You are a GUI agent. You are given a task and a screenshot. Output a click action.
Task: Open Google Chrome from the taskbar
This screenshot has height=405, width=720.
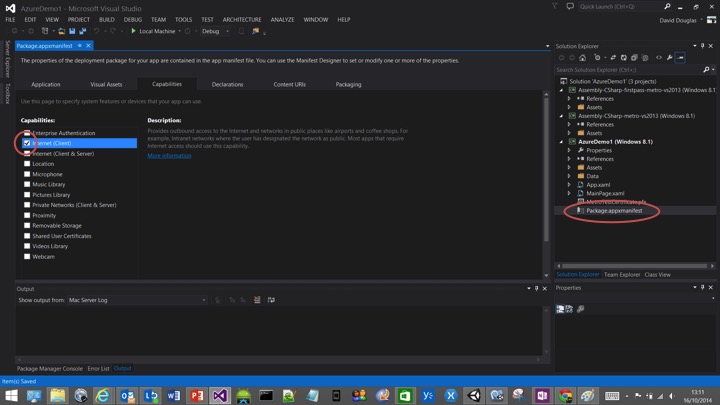coord(565,395)
